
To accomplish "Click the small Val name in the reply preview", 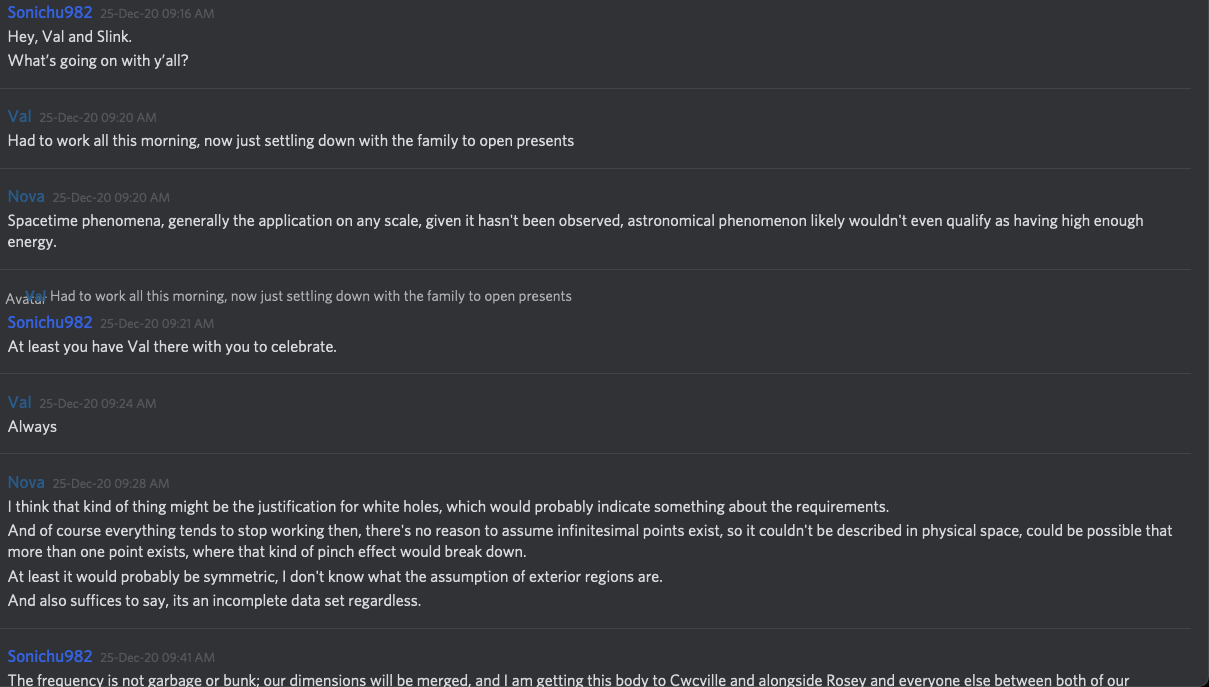I will (x=40, y=295).
